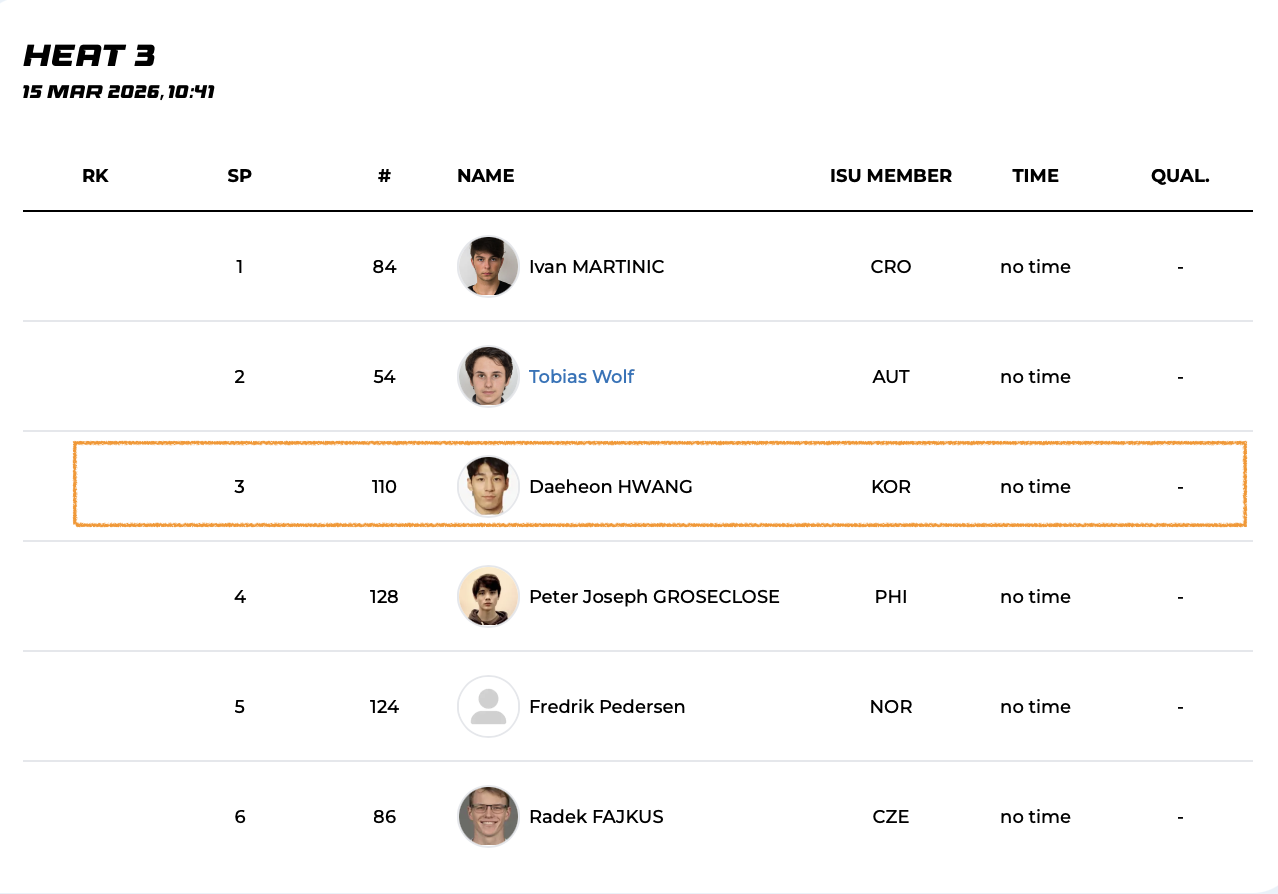Click the SP column header
The width and height of the screenshot is (1278, 894).
(239, 176)
